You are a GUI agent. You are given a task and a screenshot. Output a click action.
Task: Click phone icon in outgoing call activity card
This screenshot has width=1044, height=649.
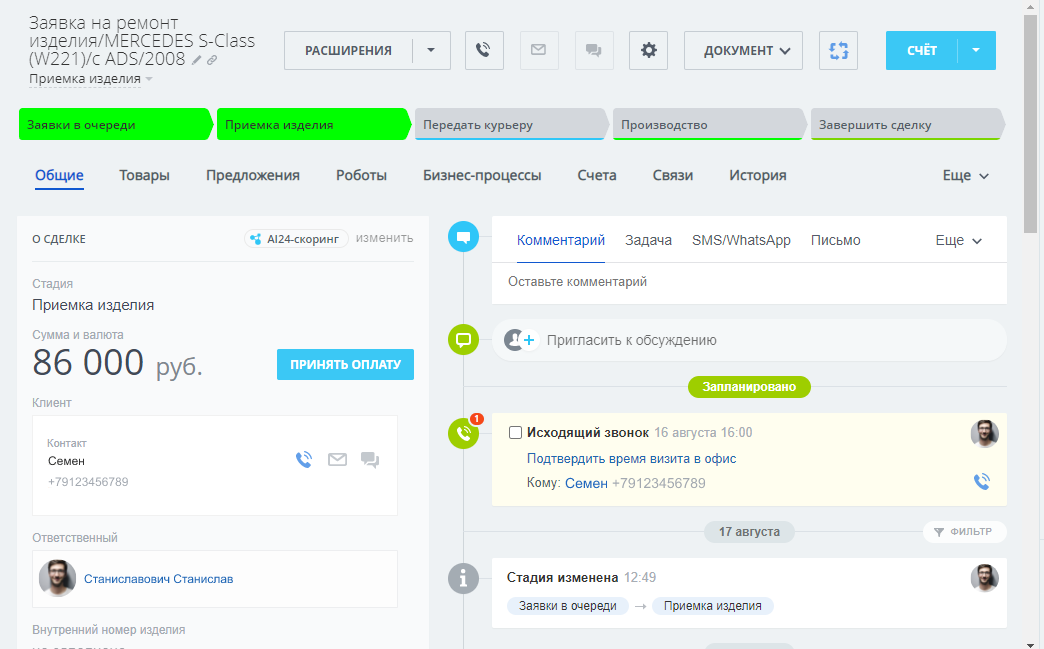(x=982, y=481)
